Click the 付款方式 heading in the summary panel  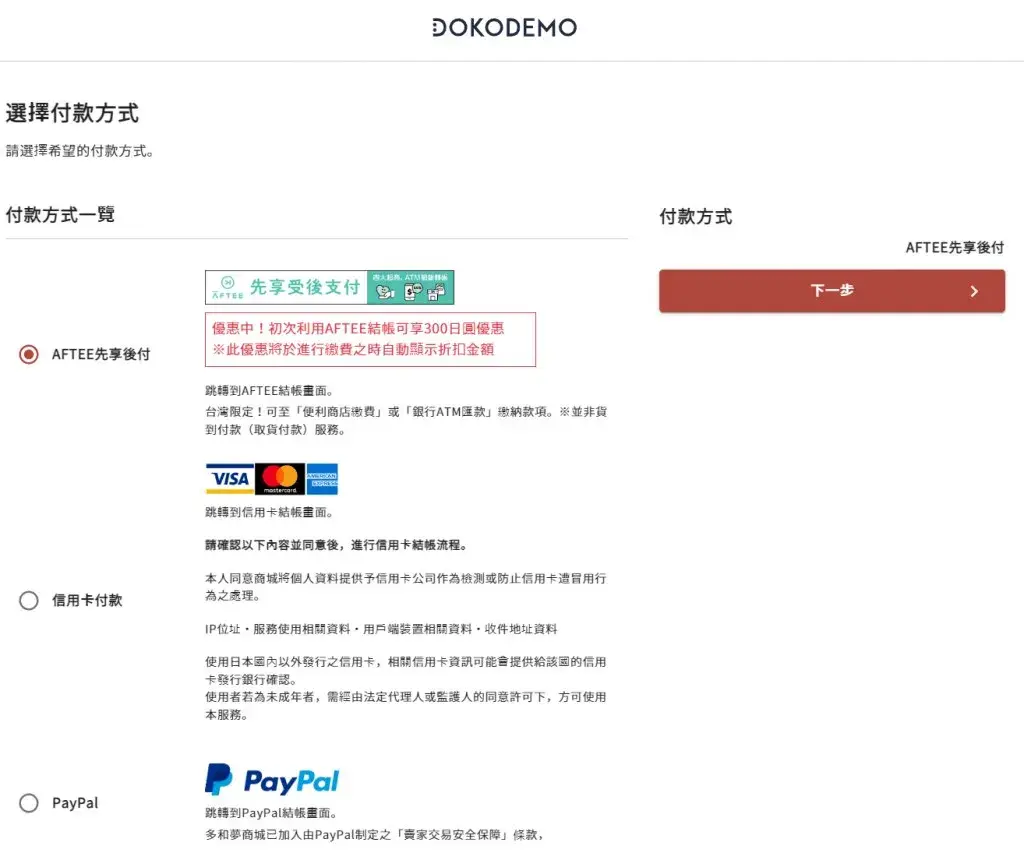point(696,216)
